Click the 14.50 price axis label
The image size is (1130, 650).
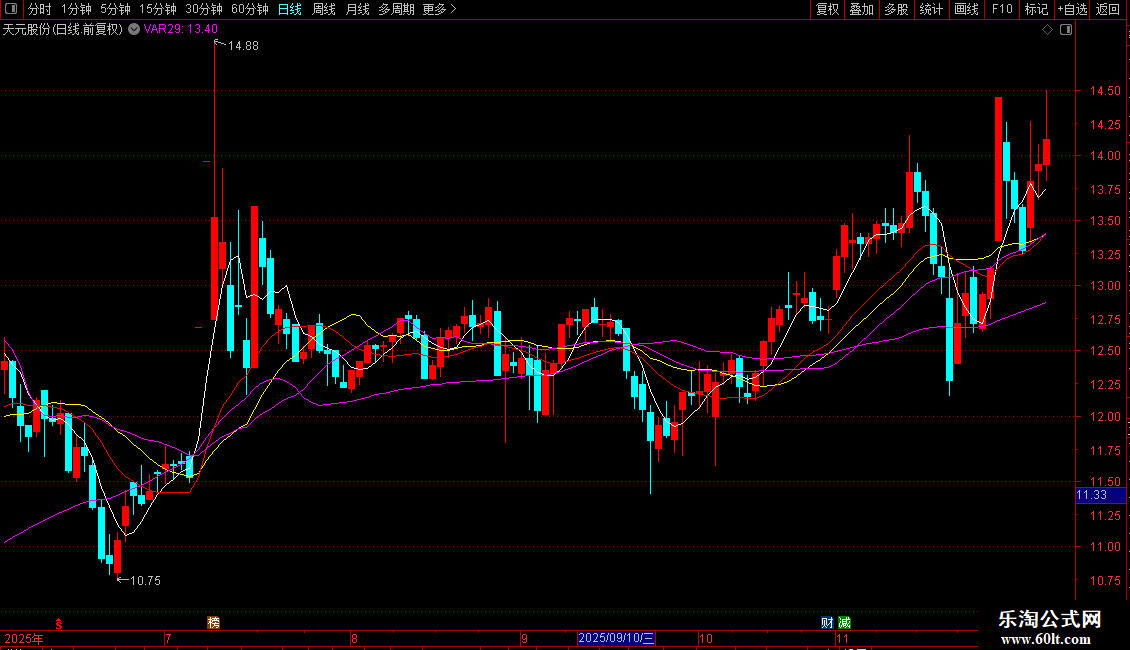1105,91
